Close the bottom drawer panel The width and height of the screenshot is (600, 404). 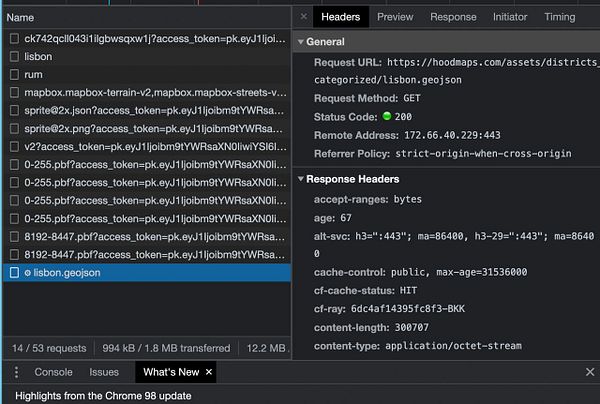coord(590,372)
